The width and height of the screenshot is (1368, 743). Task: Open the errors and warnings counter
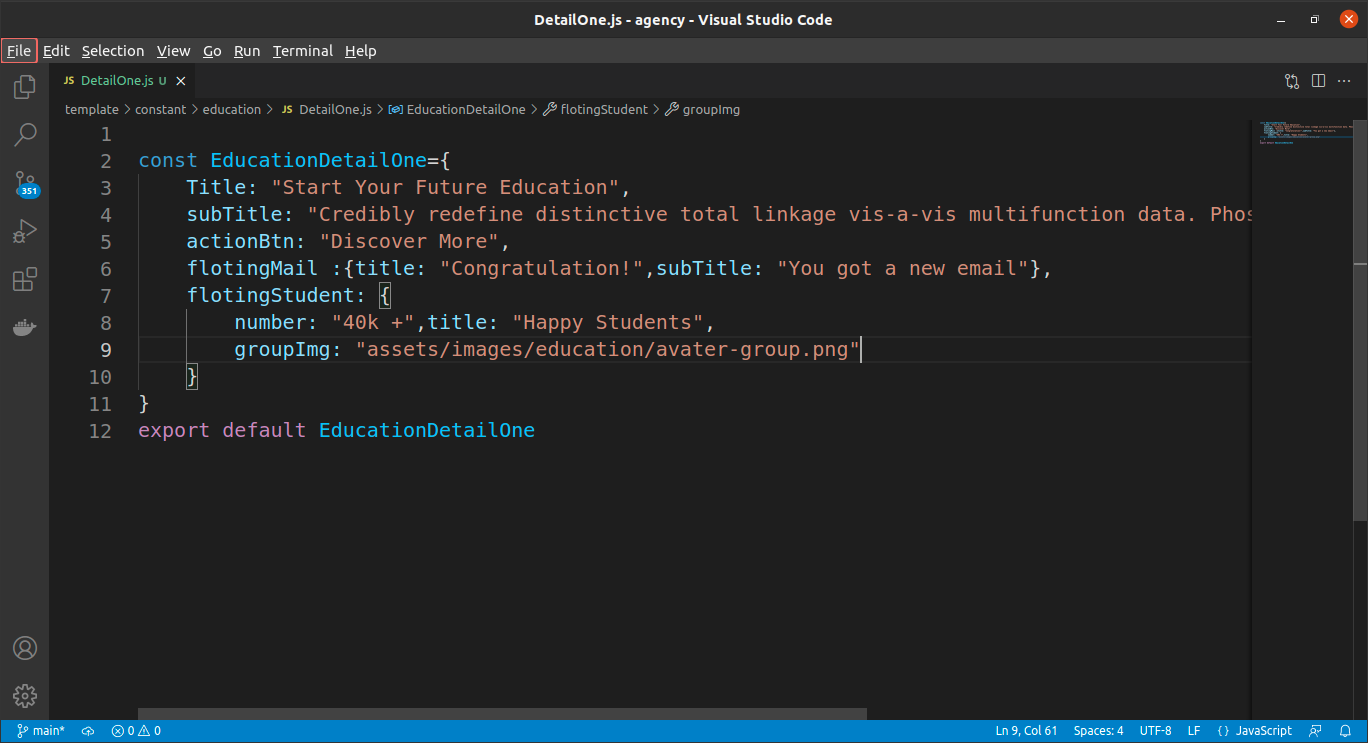(136, 731)
